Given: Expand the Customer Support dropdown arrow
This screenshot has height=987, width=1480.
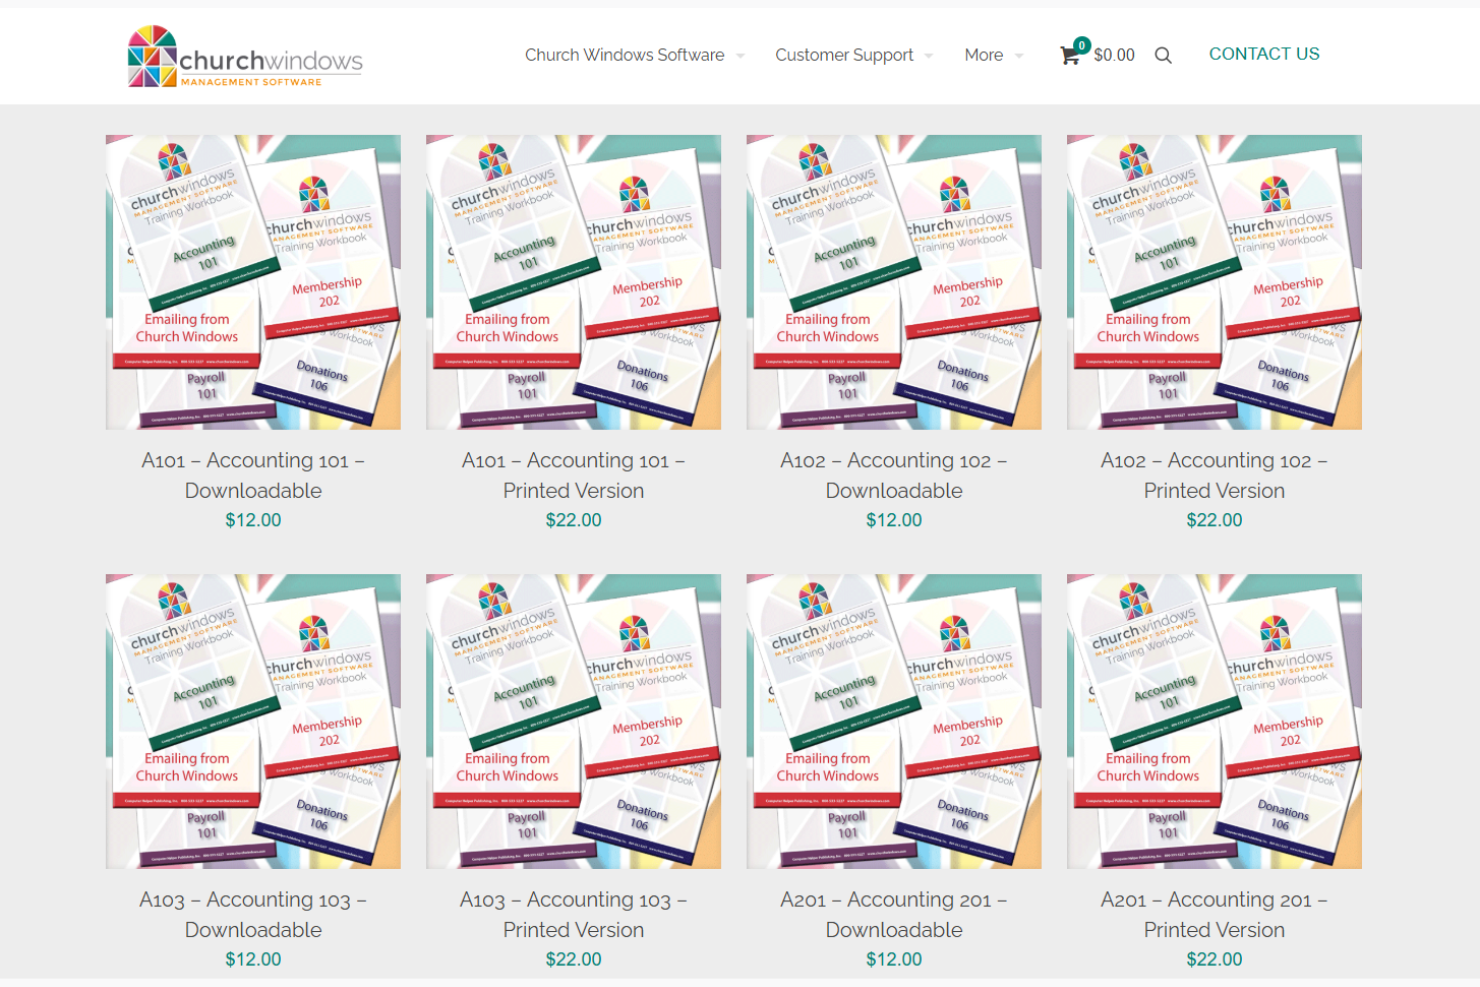Looking at the screenshot, I should click(929, 56).
